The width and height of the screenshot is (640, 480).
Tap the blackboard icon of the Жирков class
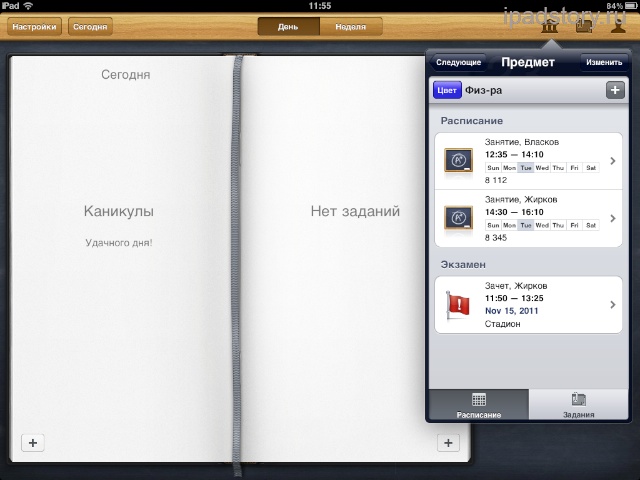458,218
